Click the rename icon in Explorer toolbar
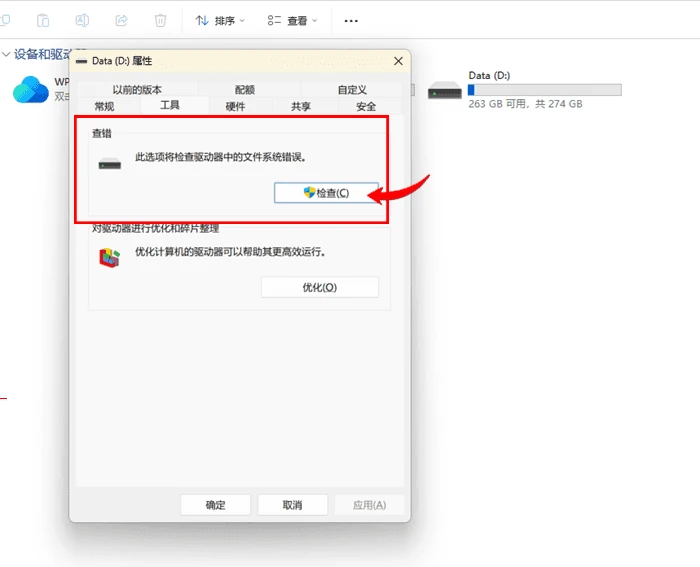Screen dimensions: 700x567 82,21
